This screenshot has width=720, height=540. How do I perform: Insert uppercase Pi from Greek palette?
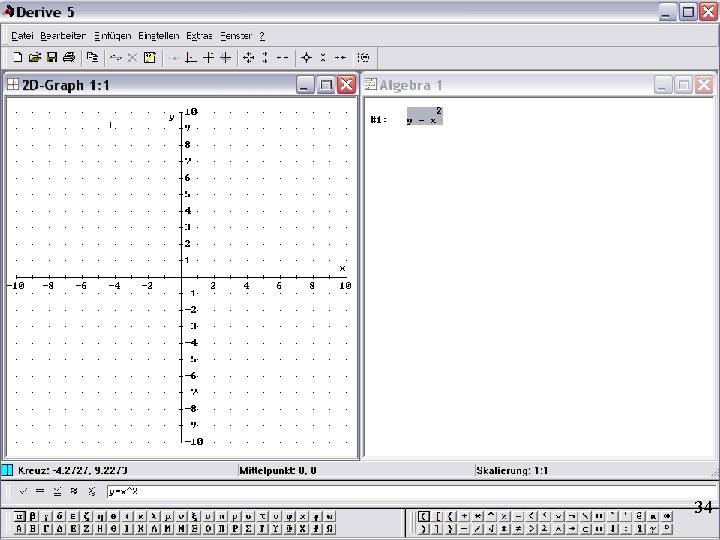221,529
